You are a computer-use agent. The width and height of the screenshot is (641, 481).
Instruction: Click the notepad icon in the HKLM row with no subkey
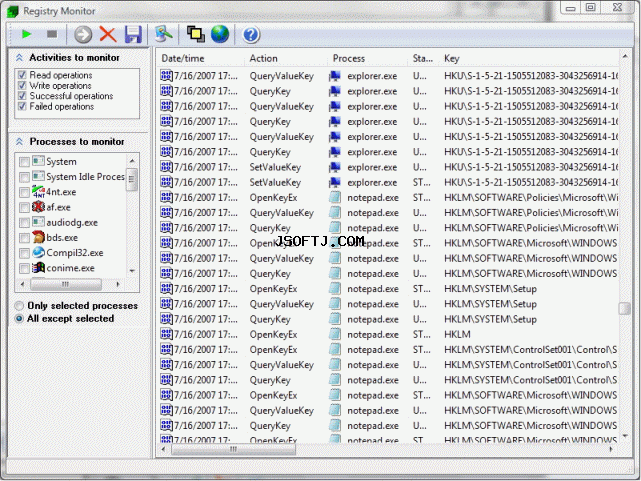335,334
